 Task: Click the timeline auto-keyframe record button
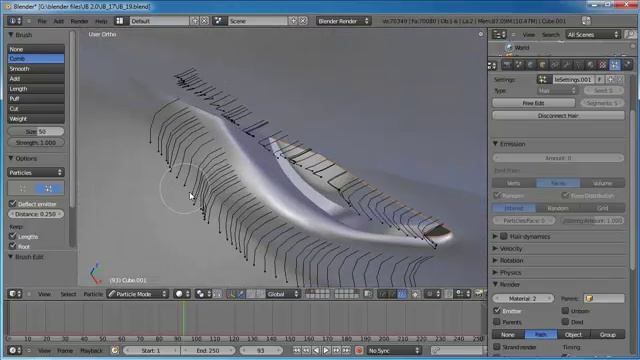(x=359, y=350)
